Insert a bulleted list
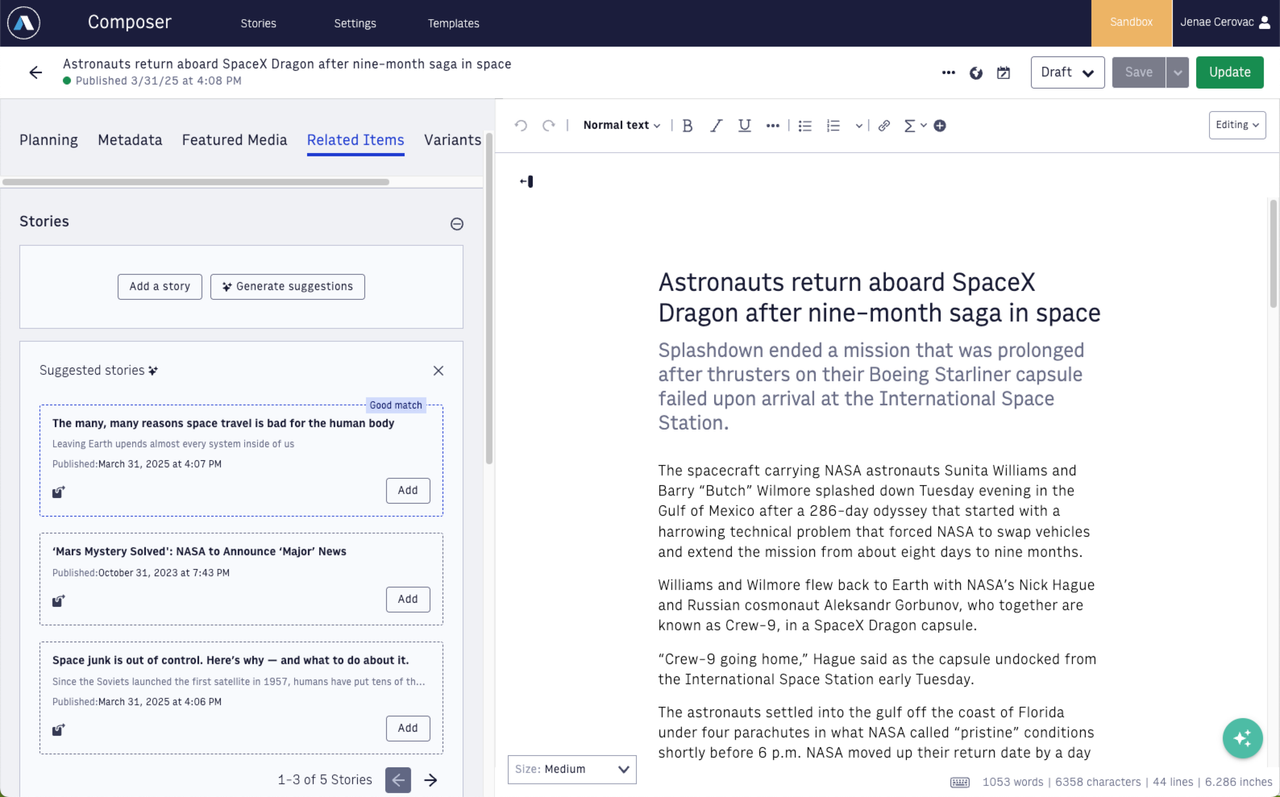The height and width of the screenshot is (797, 1280). (x=805, y=125)
